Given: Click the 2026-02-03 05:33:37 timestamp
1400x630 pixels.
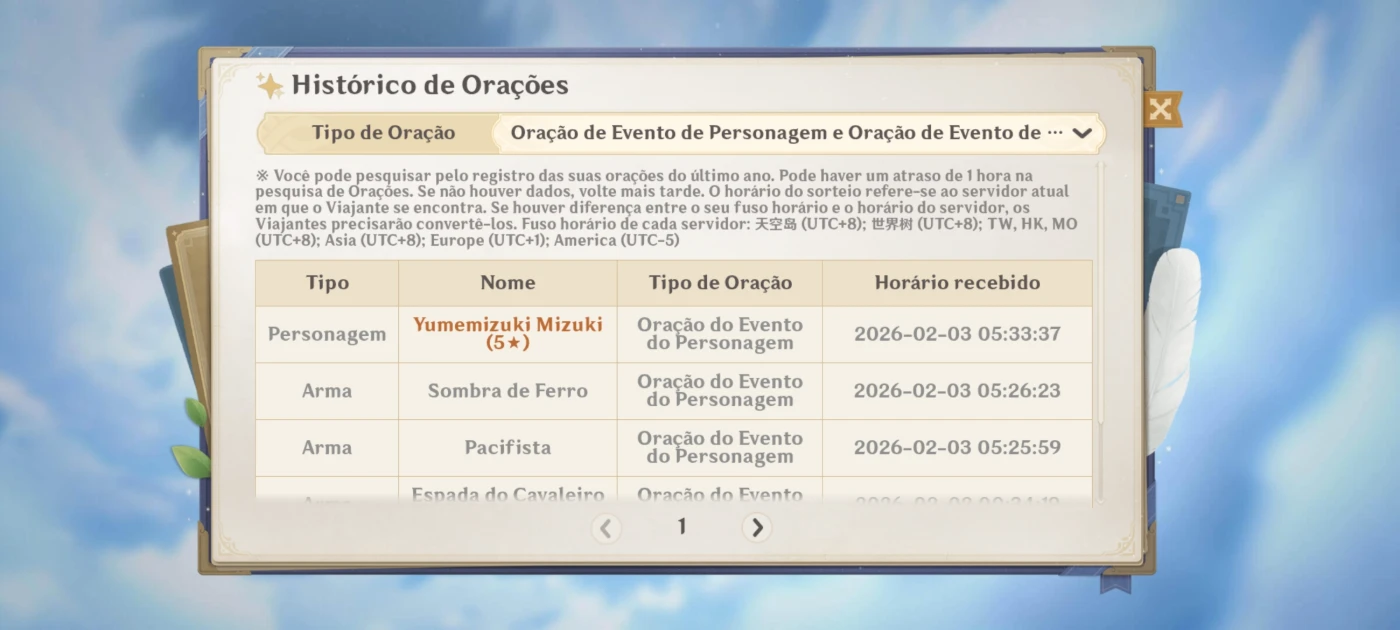Looking at the screenshot, I should point(956,334).
